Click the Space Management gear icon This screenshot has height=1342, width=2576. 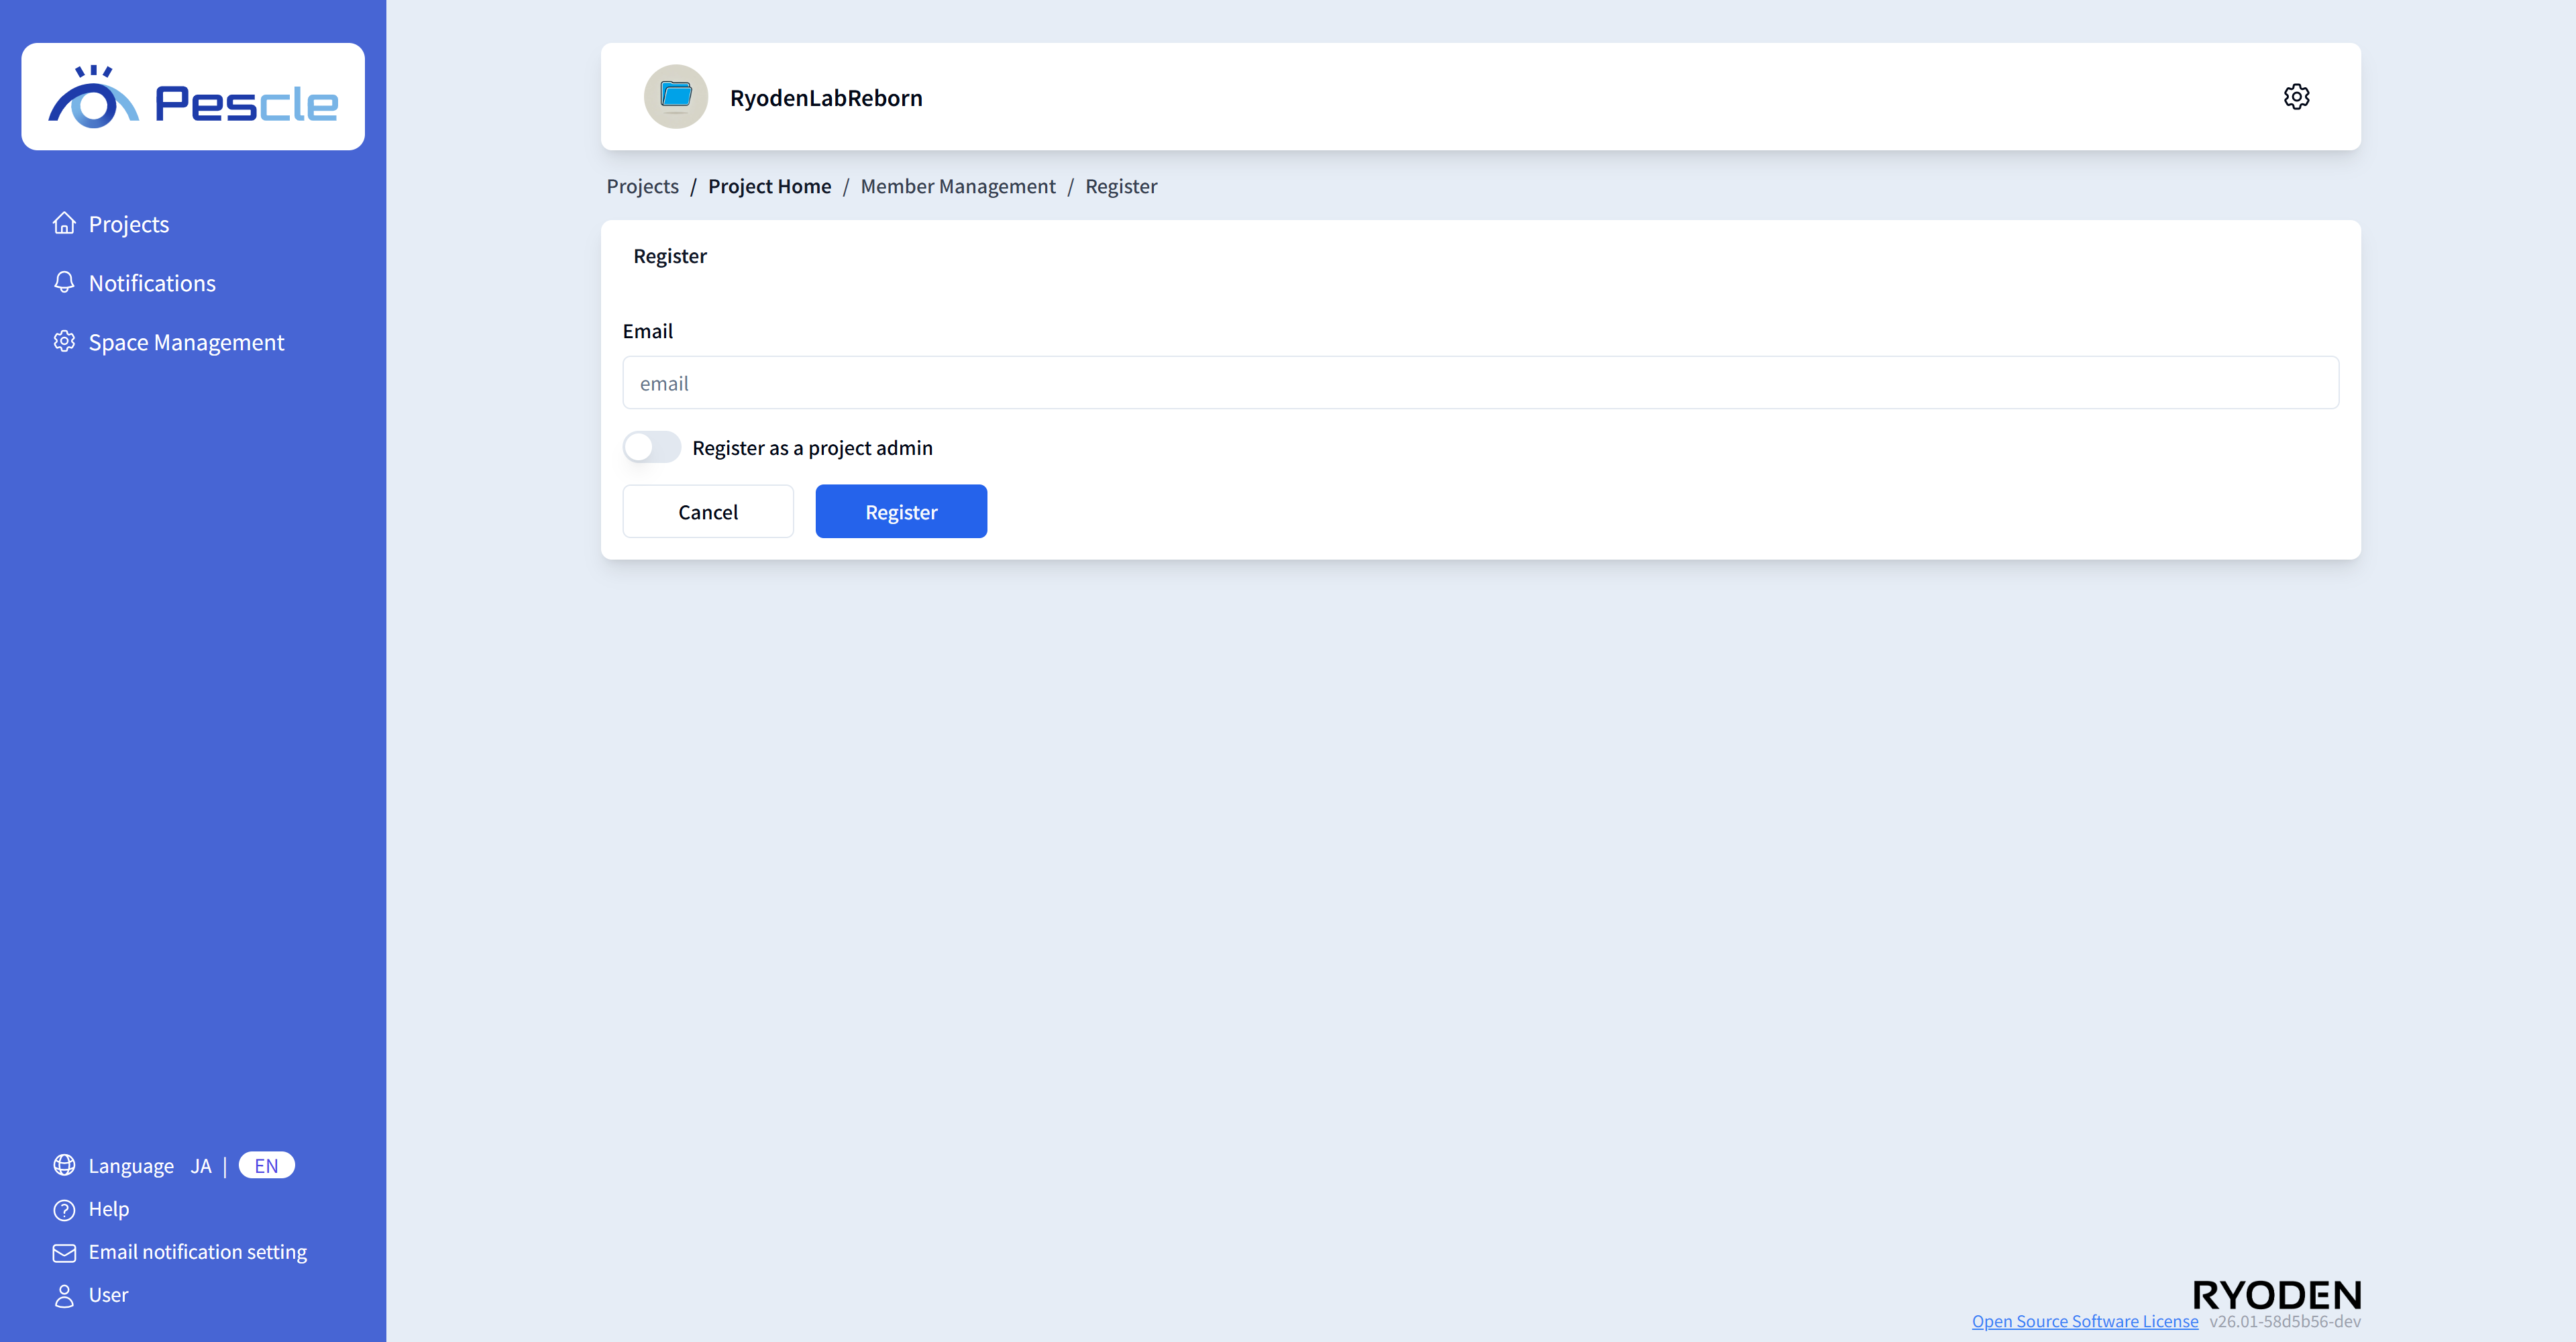pyautogui.click(x=64, y=341)
